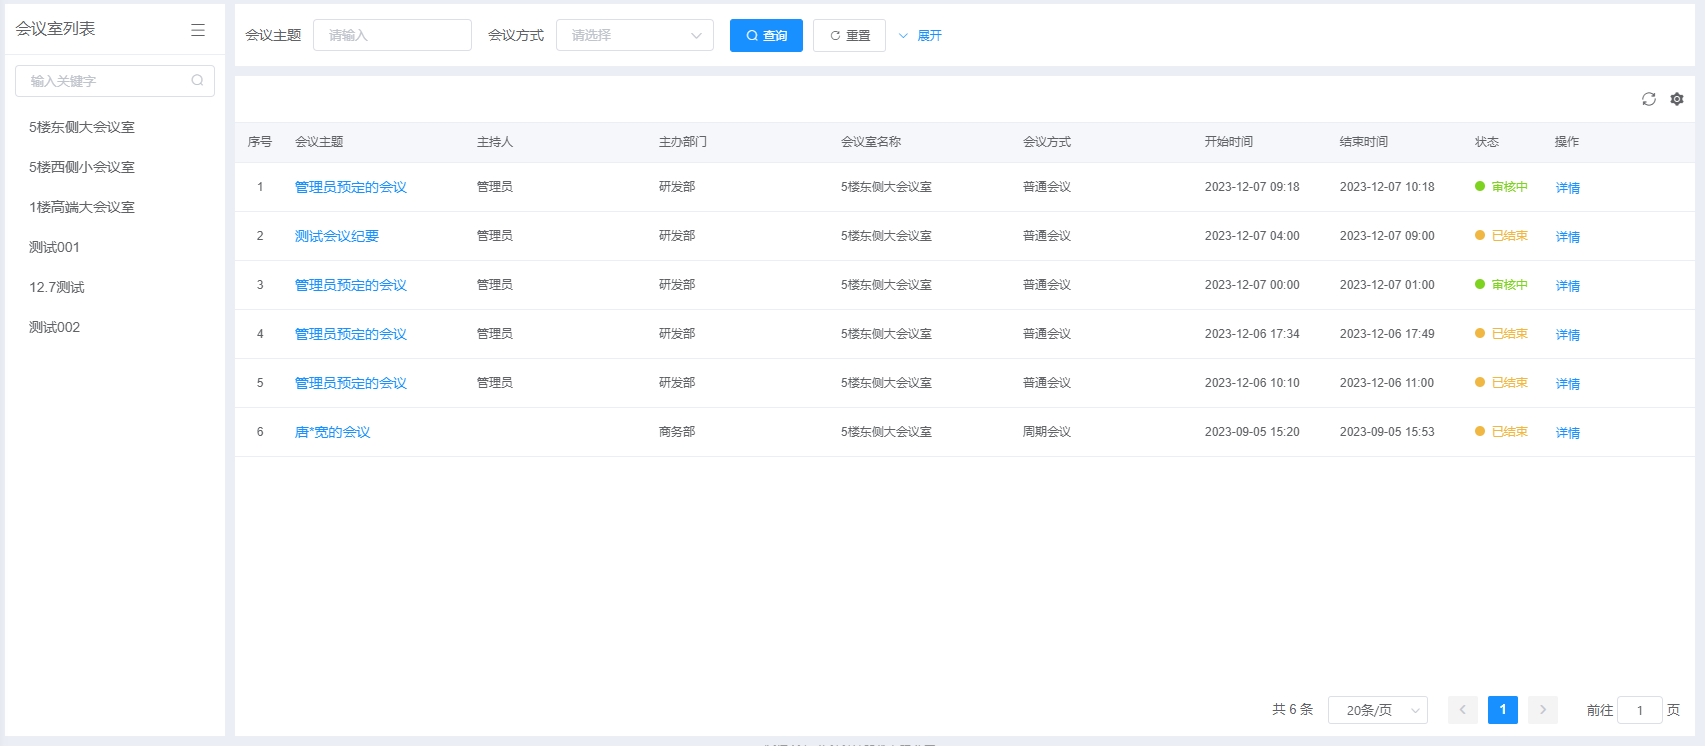This screenshot has height=746, width=1705.
Task: Collapse the meeting room list sidebar
Action: click(198, 30)
